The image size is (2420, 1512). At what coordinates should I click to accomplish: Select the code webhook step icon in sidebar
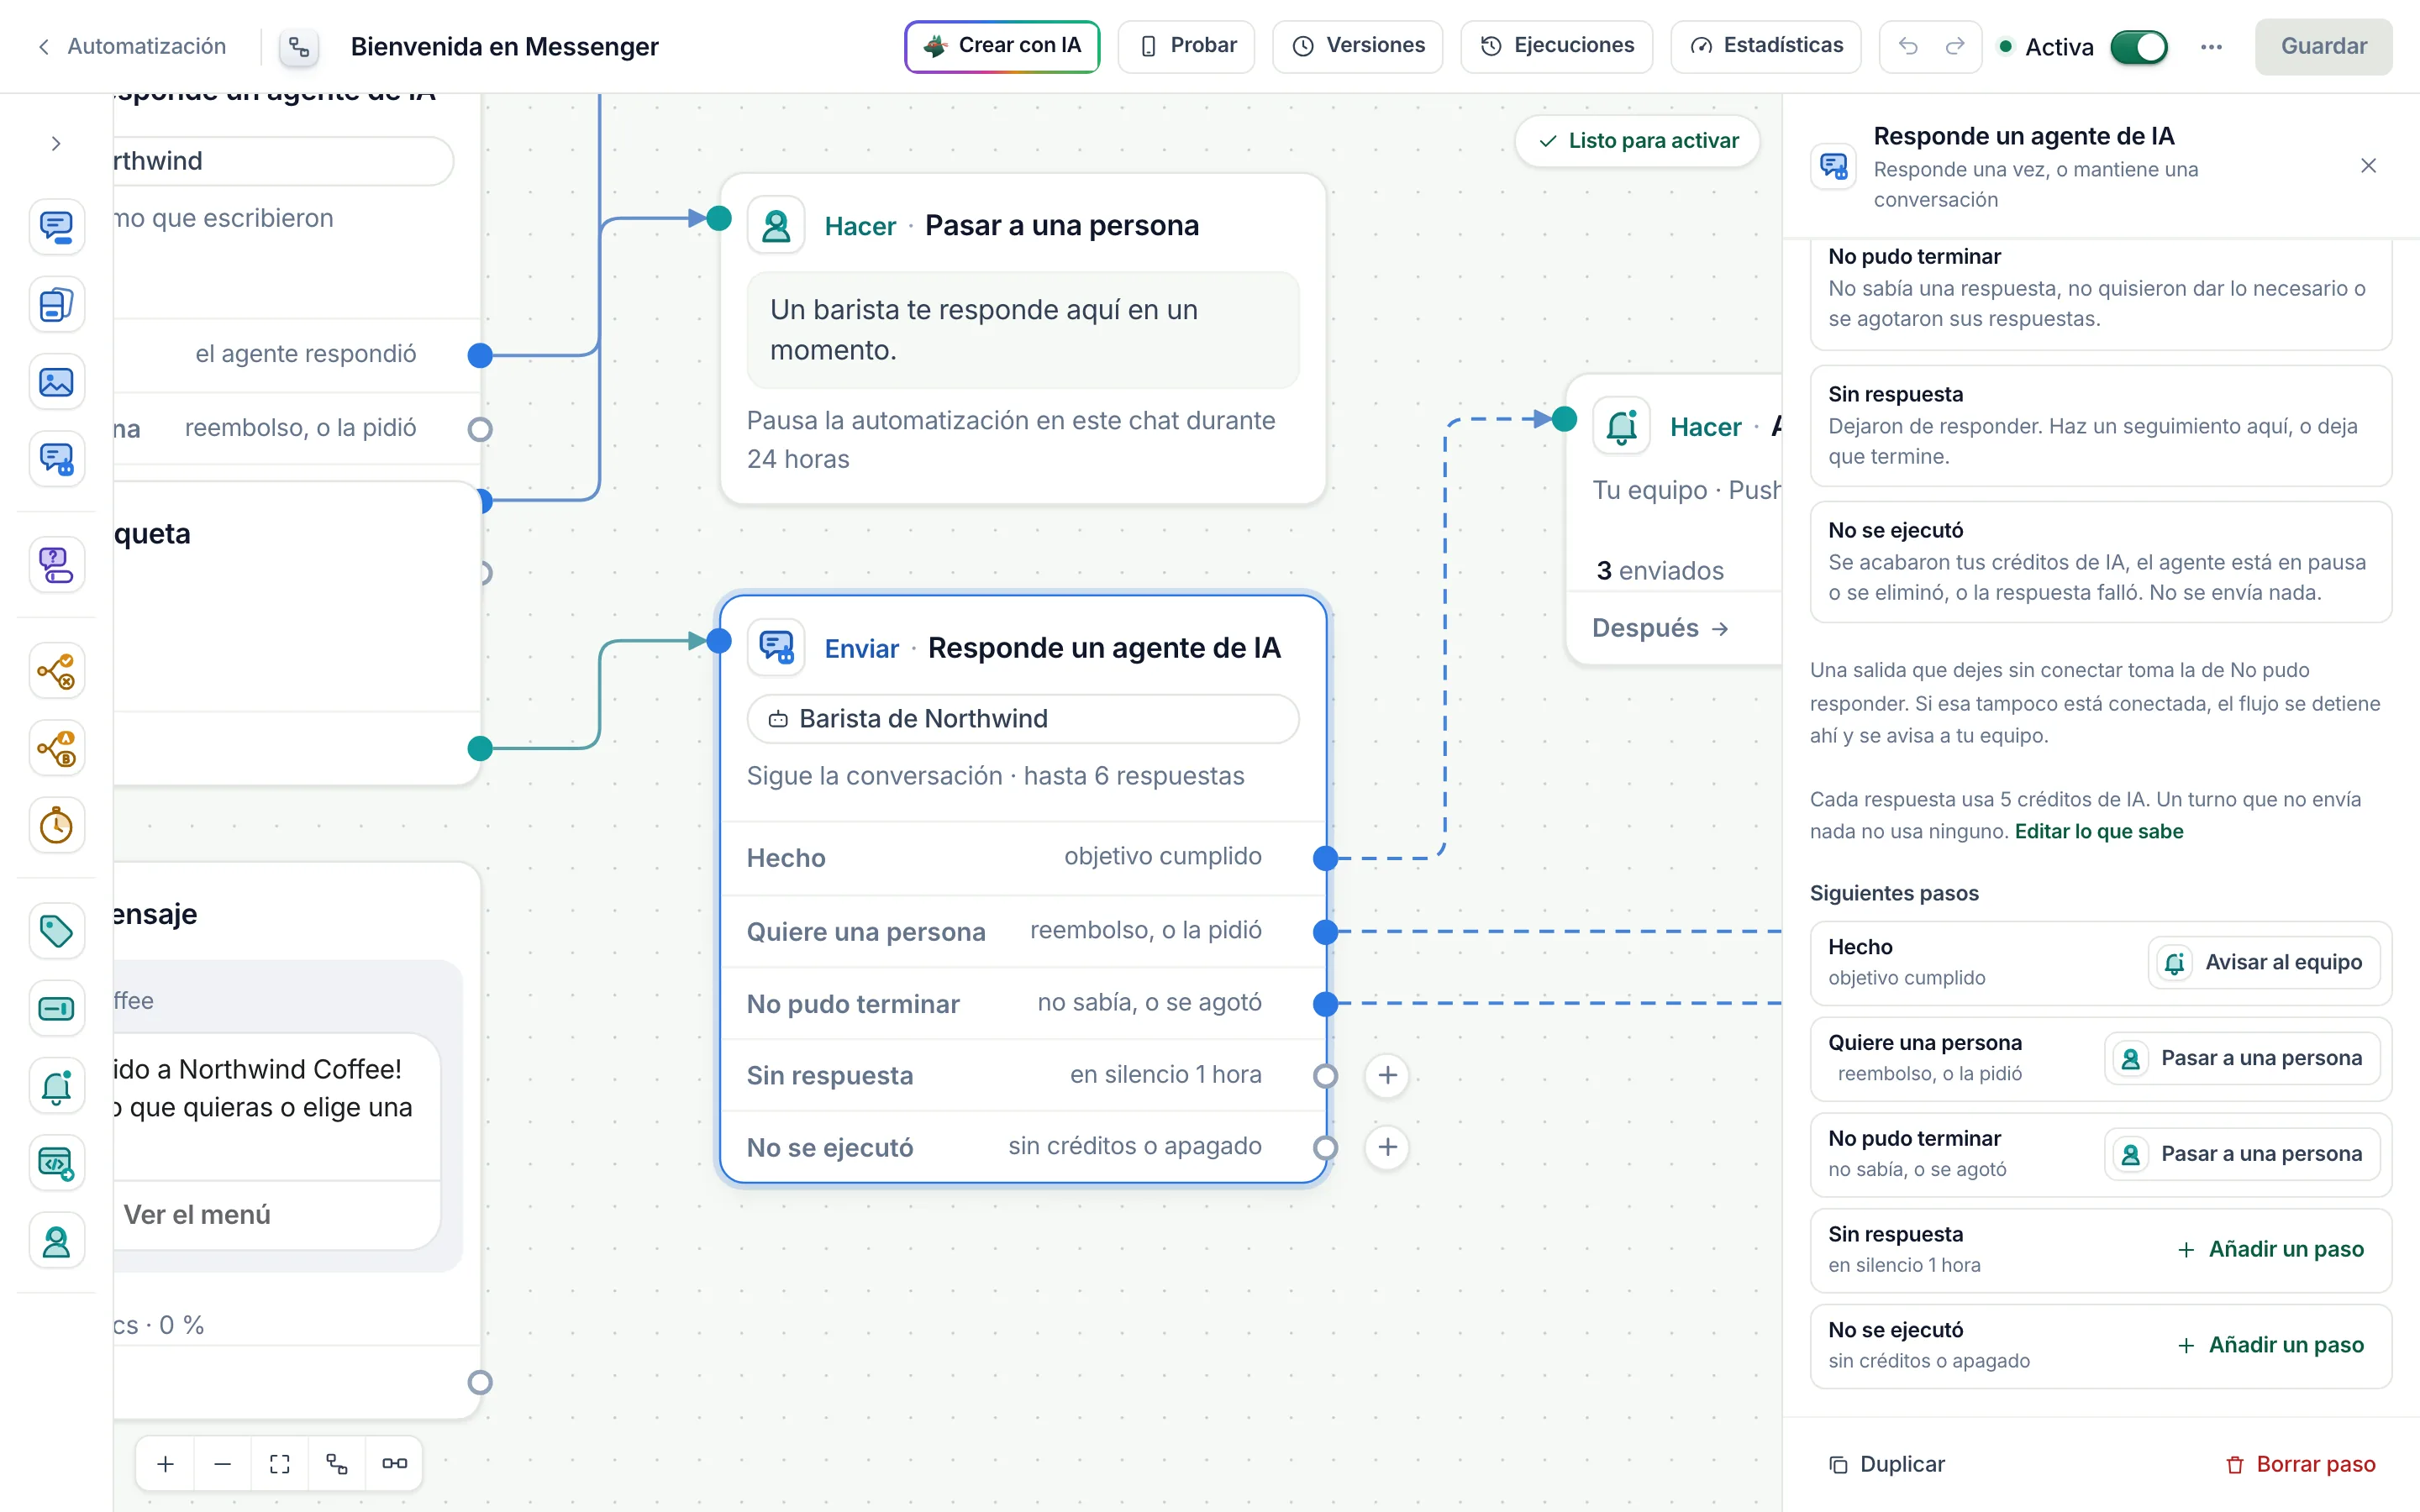point(56,1163)
